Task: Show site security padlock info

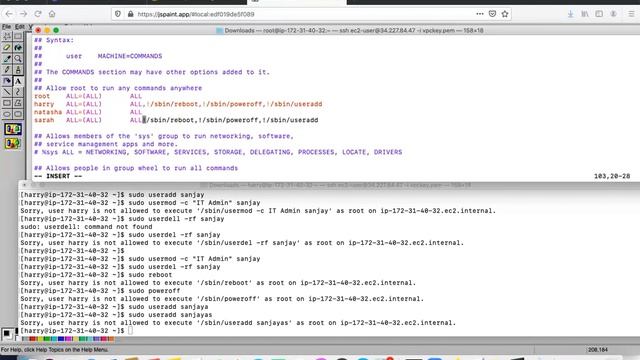Action: tap(130, 14)
